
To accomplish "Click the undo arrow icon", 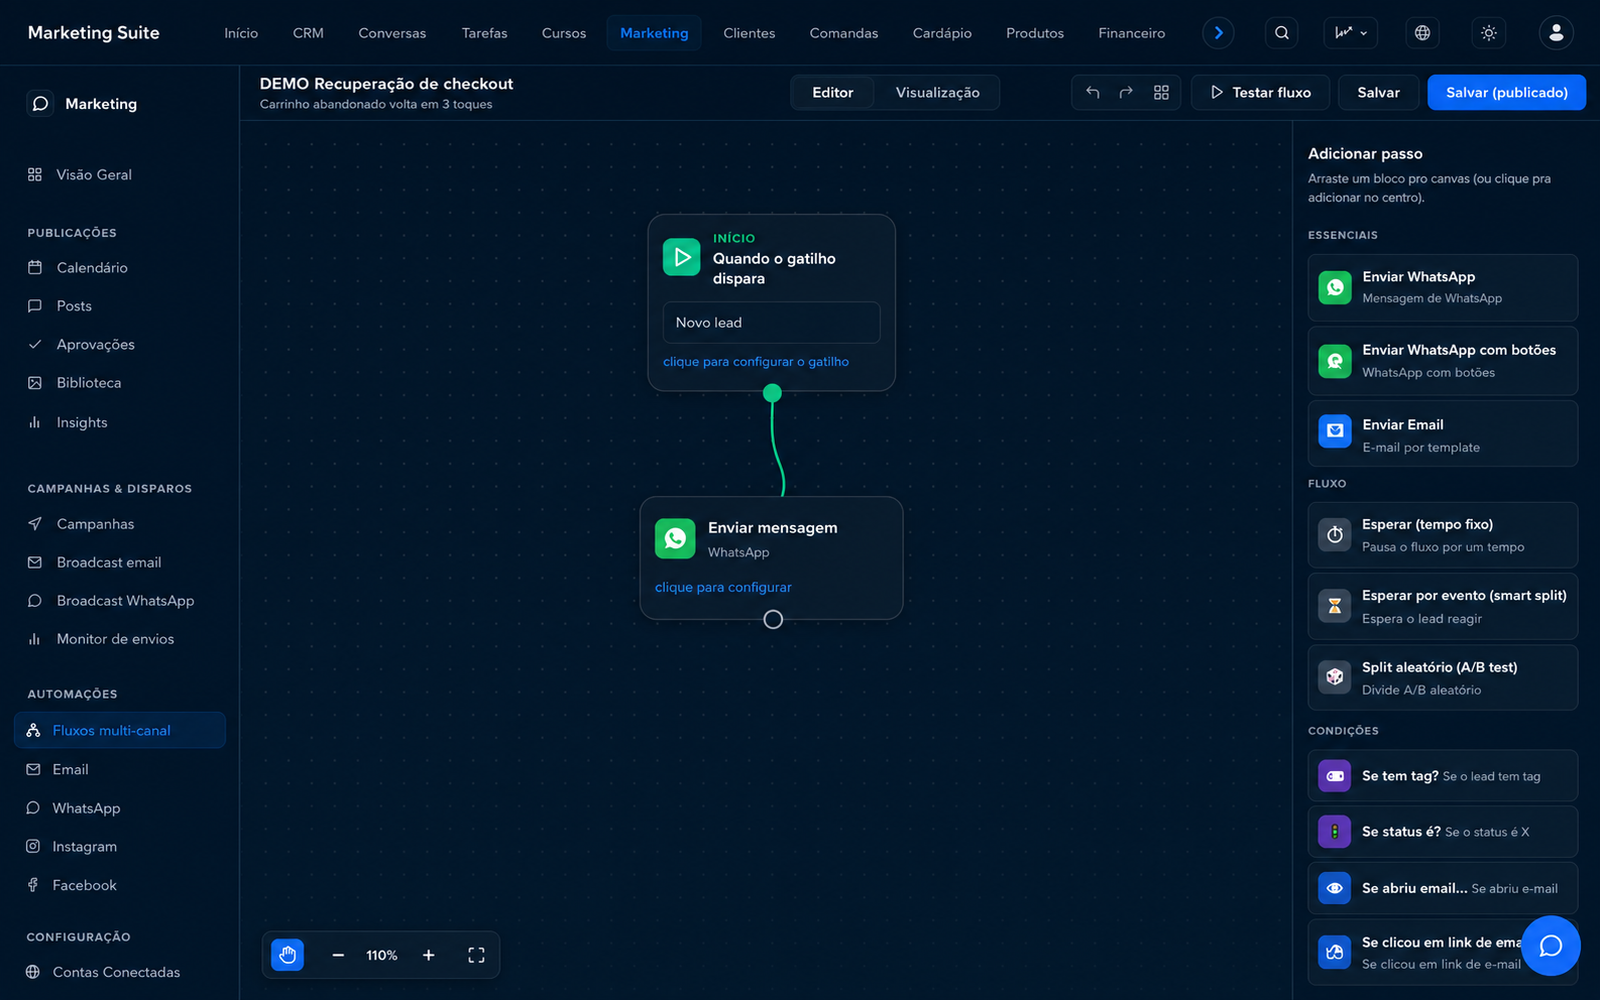I will [1092, 92].
